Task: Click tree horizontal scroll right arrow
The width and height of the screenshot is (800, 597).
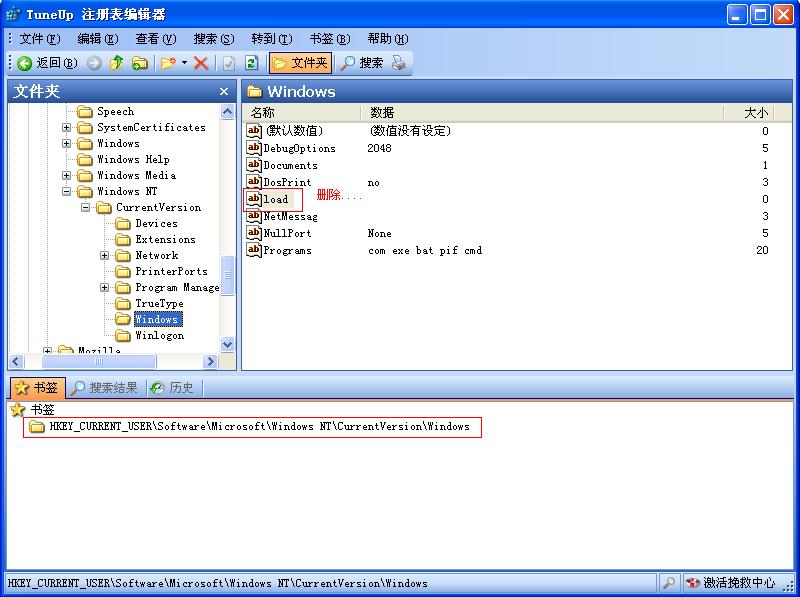Action: tap(210, 362)
